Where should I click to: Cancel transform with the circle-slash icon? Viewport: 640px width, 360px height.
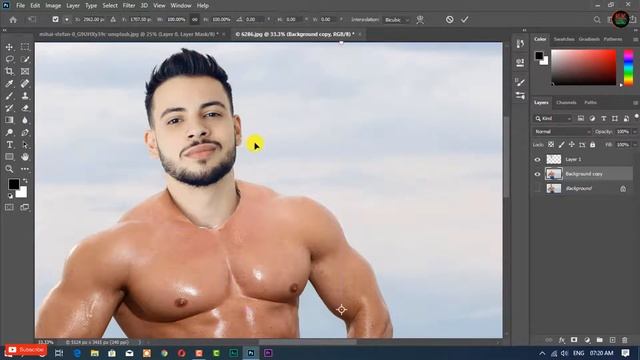click(449, 20)
